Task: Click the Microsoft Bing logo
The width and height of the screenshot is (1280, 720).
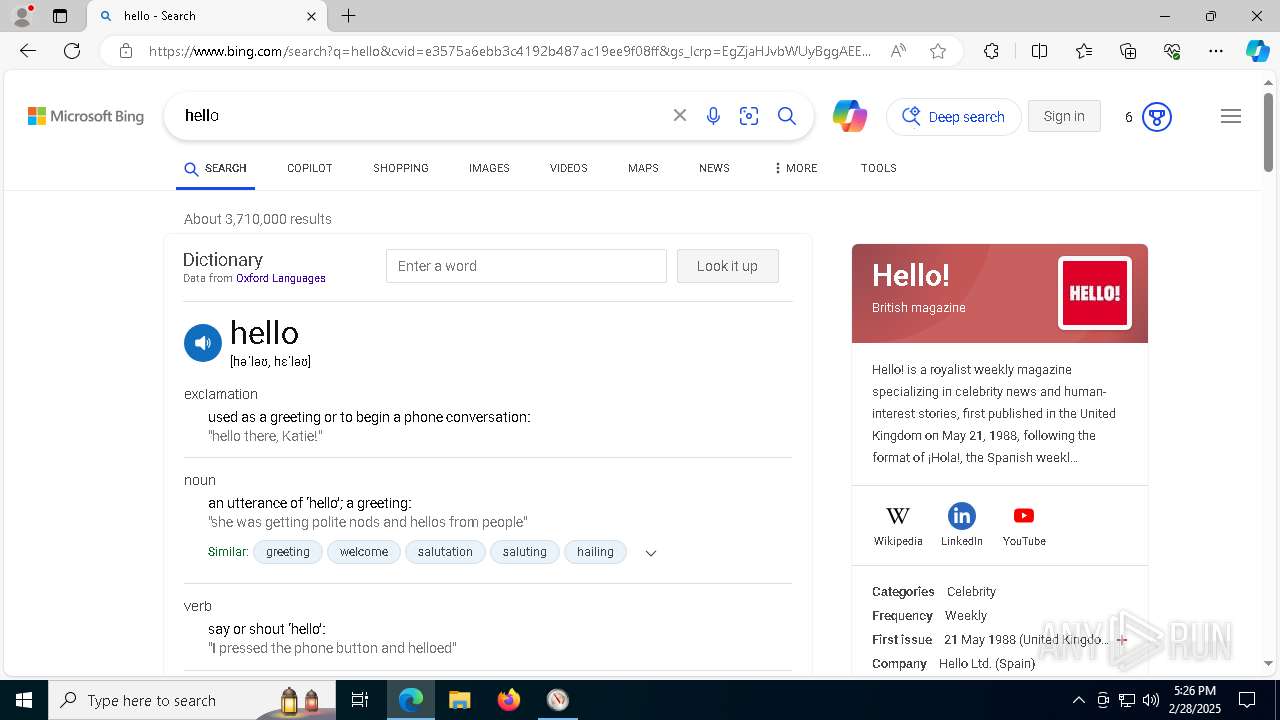Action: click(86, 116)
